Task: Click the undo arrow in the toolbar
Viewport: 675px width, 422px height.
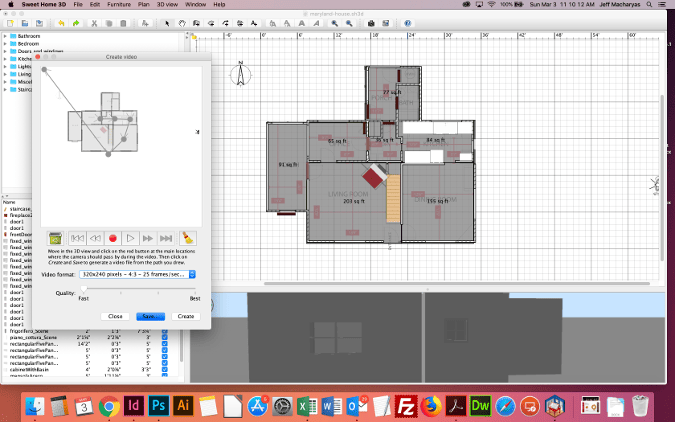Action: 60,22
